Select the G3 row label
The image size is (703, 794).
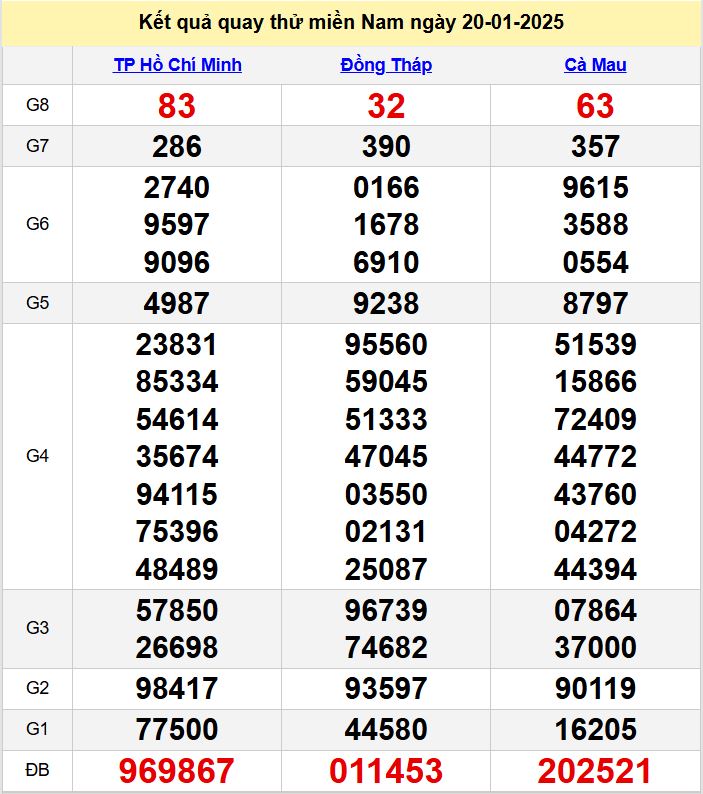[x=37, y=628]
